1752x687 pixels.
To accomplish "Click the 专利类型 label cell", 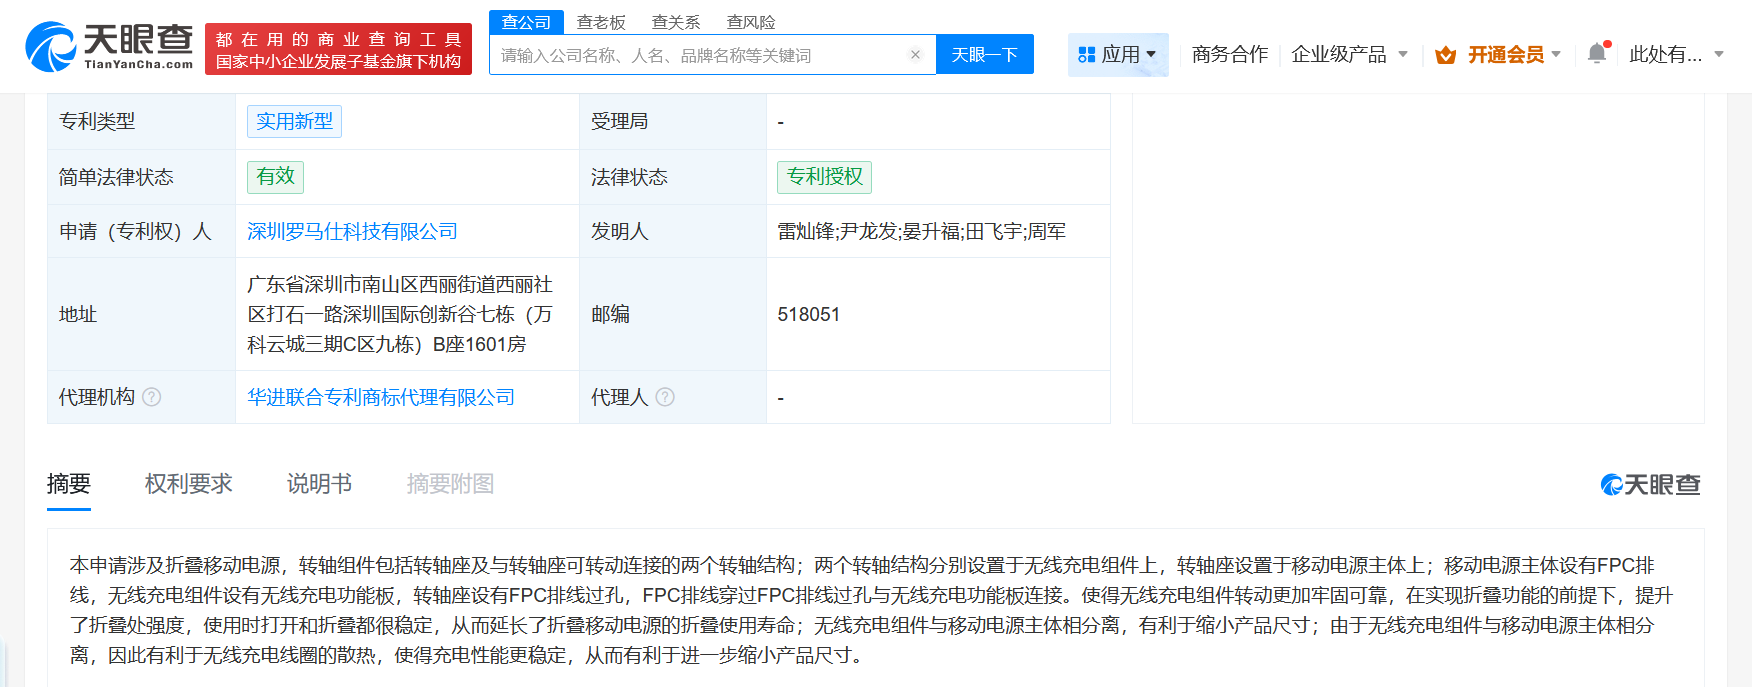I will coord(141,121).
